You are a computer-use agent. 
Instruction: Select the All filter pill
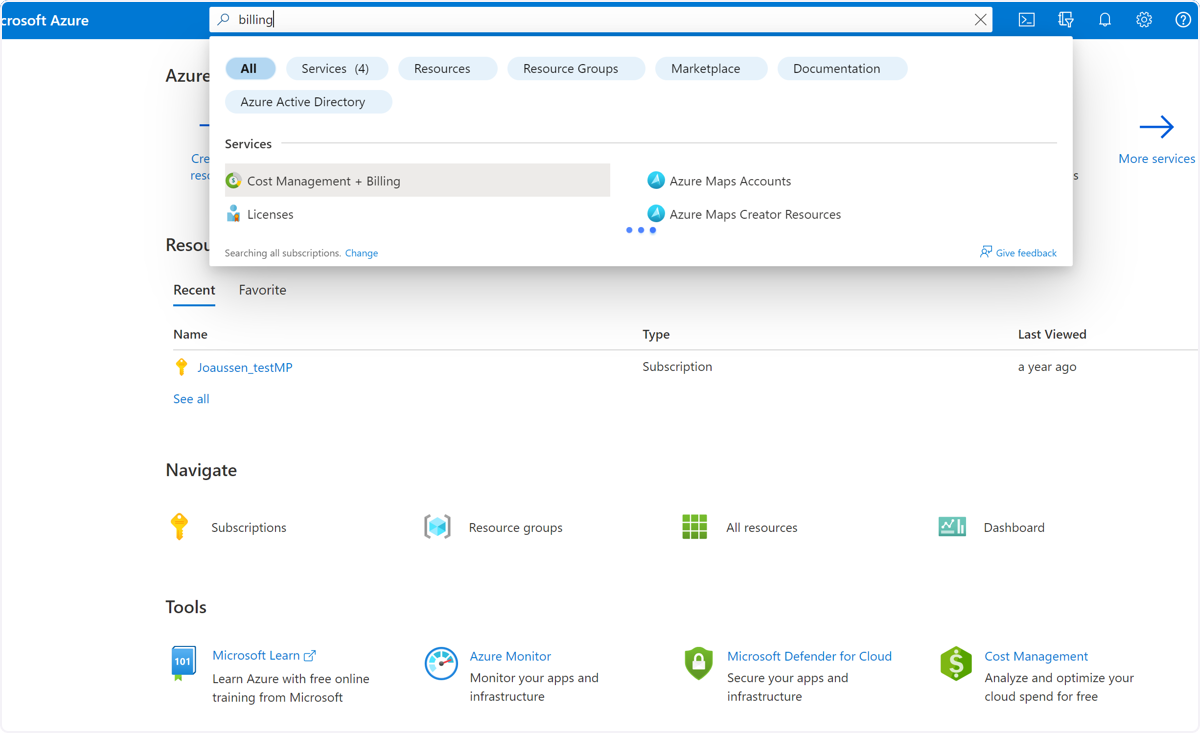pyautogui.click(x=248, y=68)
